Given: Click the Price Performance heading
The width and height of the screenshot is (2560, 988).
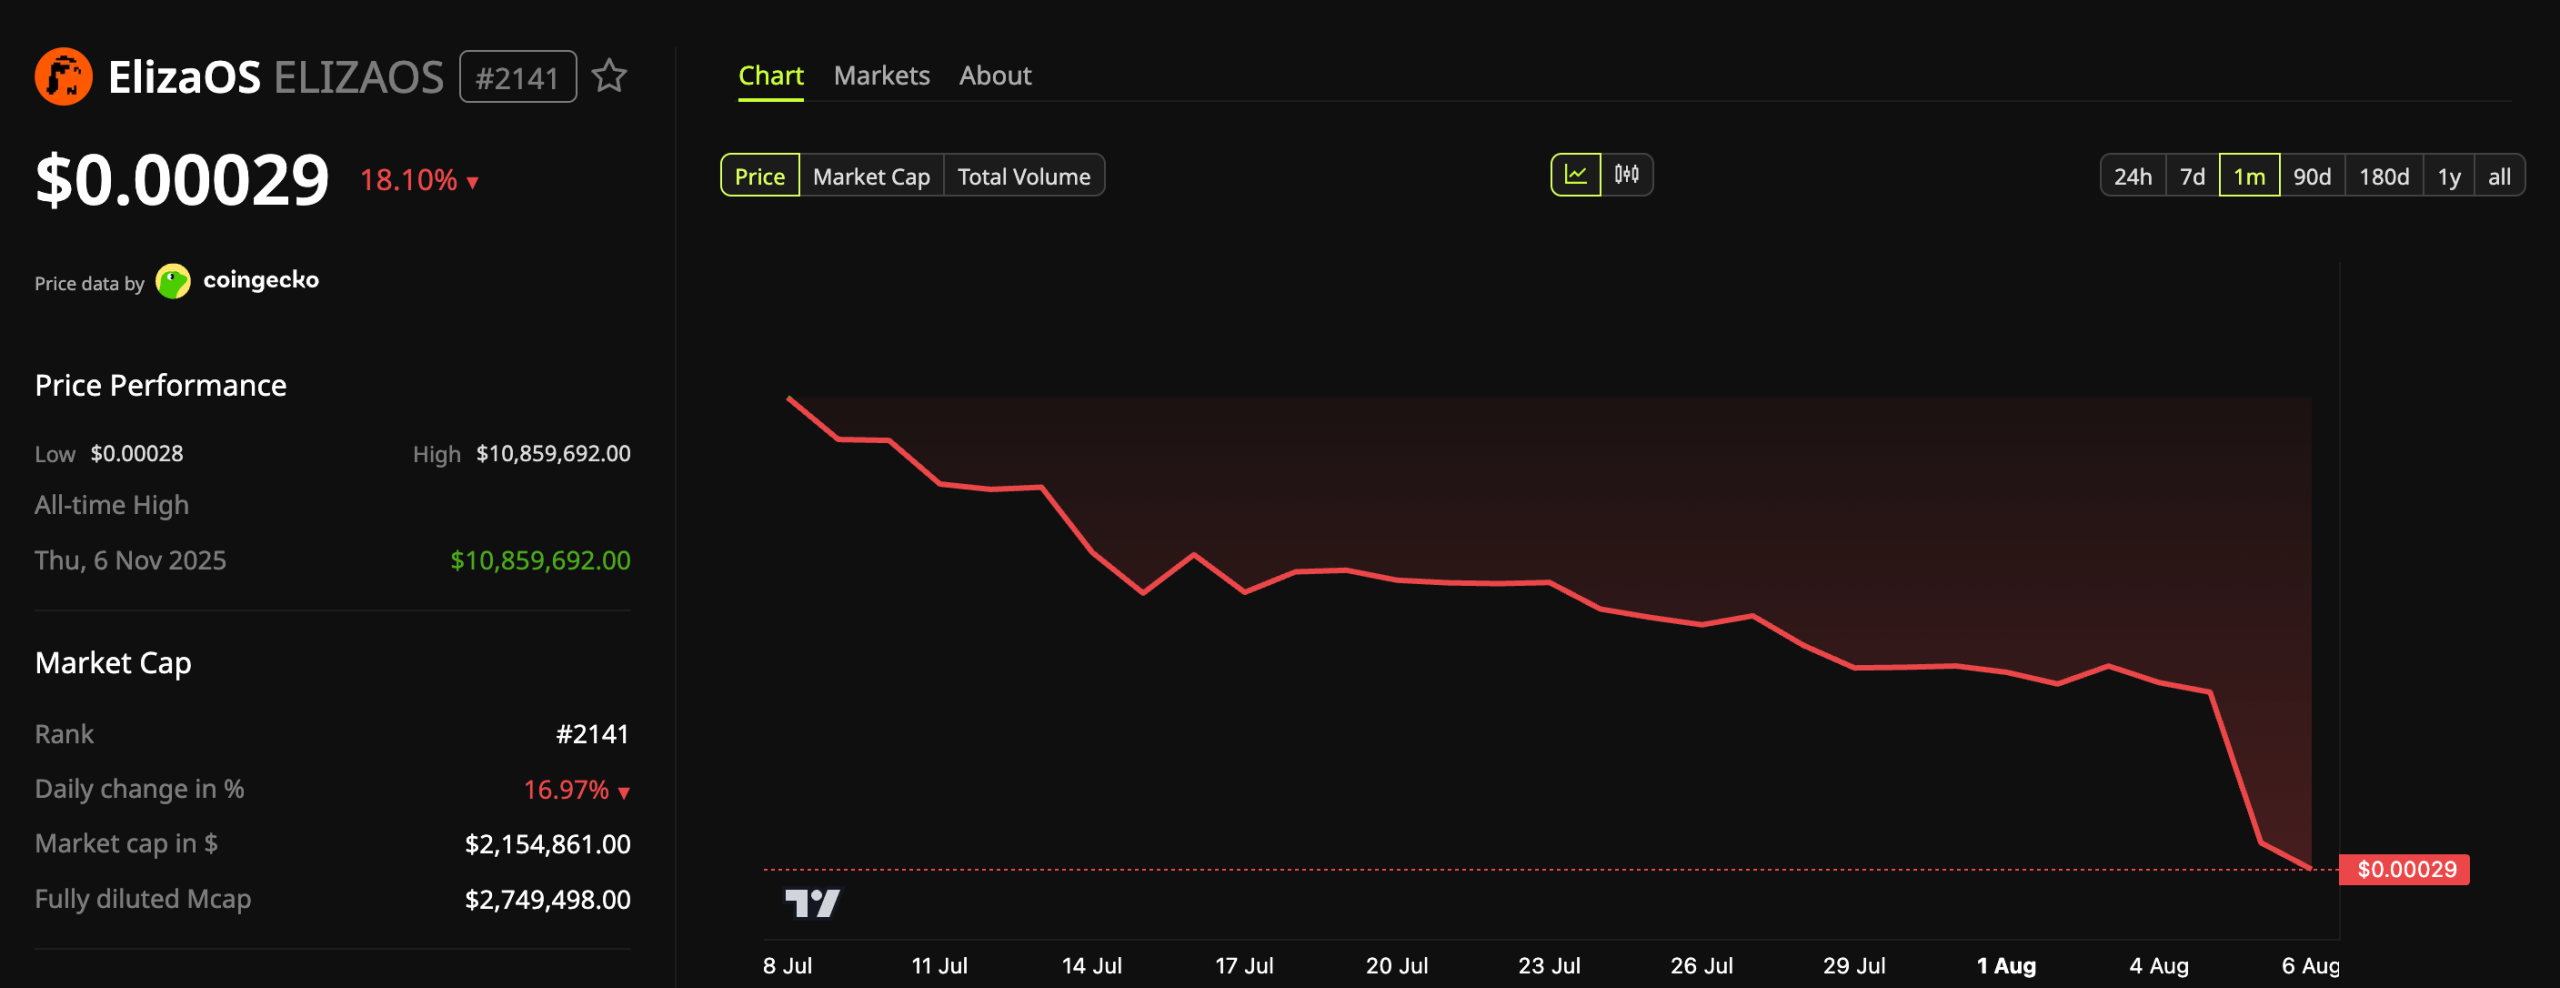Looking at the screenshot, I should [160, 385].
